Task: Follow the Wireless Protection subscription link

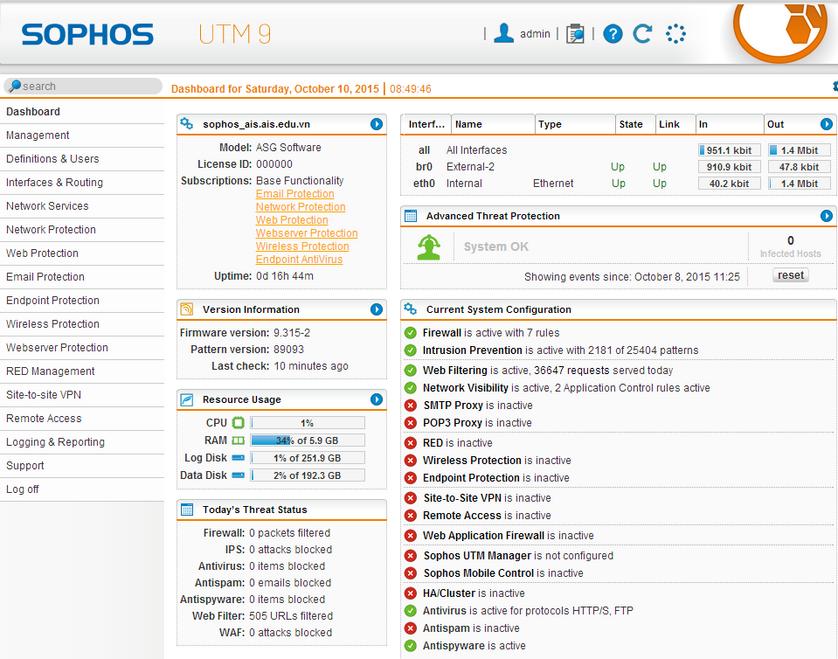Action: (x=302, y=246)
